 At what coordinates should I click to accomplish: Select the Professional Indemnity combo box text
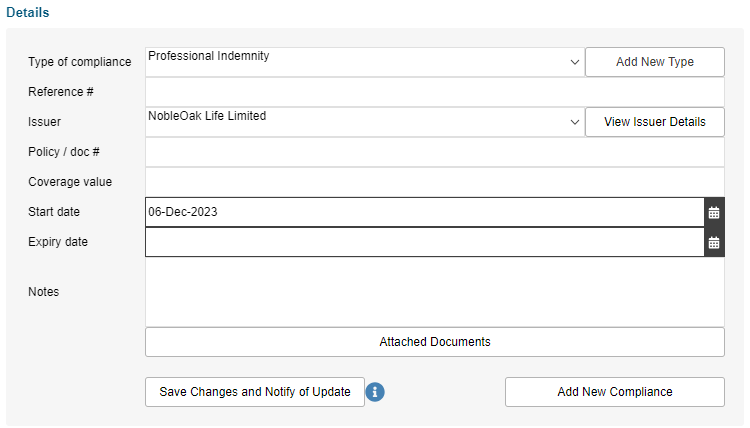[x=209, y=56]
